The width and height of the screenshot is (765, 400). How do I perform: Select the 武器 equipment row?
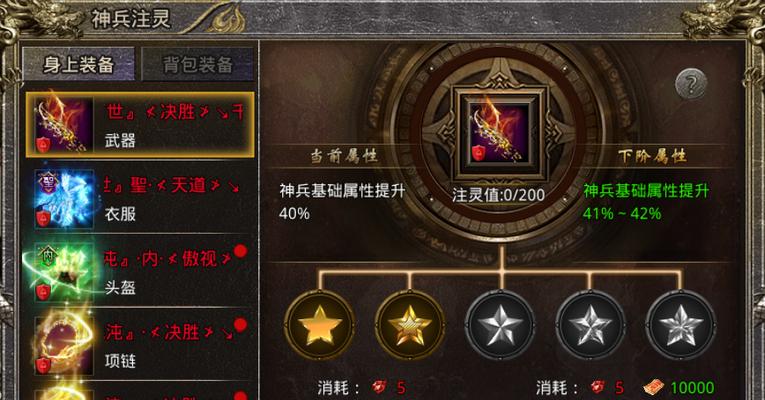coord(140,125)
